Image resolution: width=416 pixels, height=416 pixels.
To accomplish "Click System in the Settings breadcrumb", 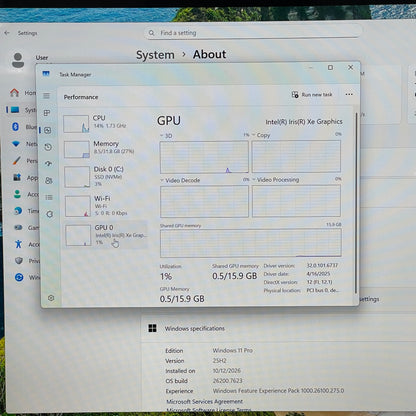I will tap(155, 55).
